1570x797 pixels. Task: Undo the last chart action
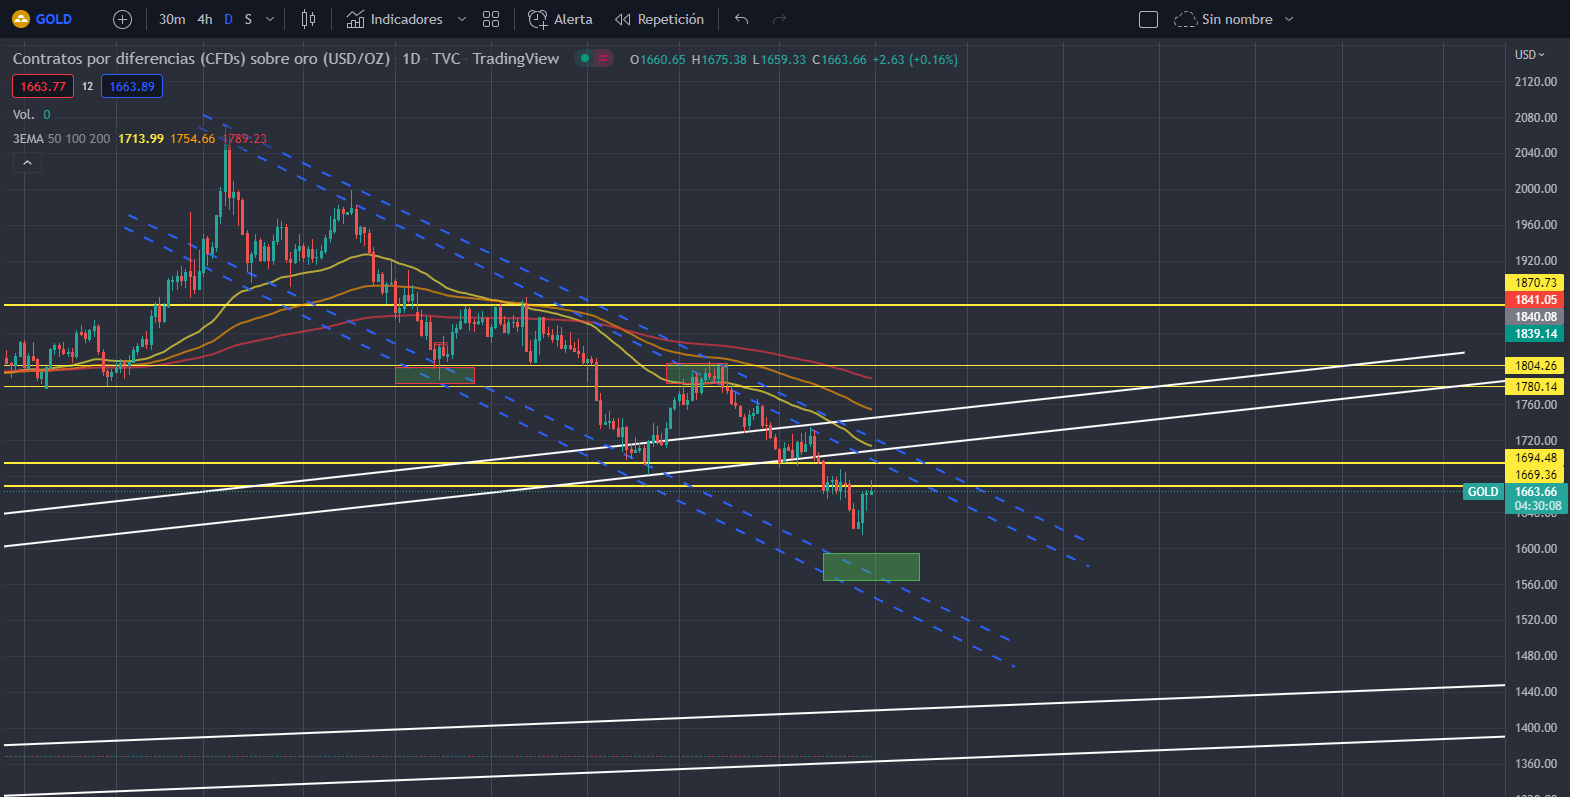[741, 19]
